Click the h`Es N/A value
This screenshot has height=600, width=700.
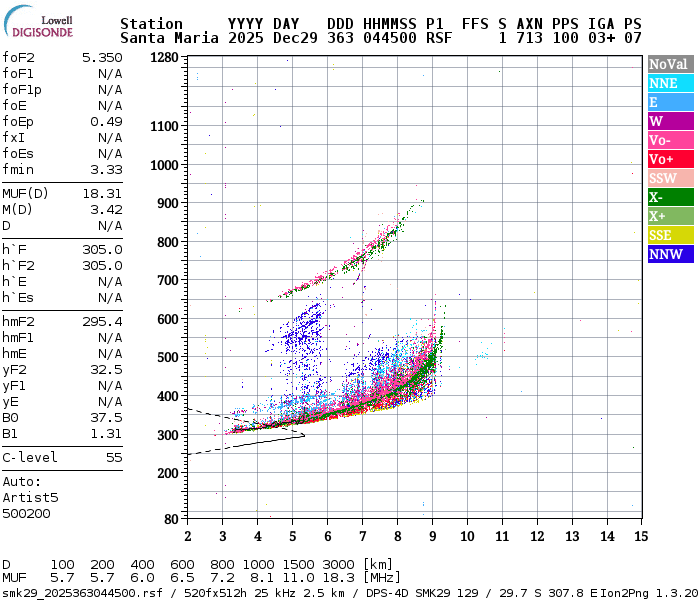(110, 298)
